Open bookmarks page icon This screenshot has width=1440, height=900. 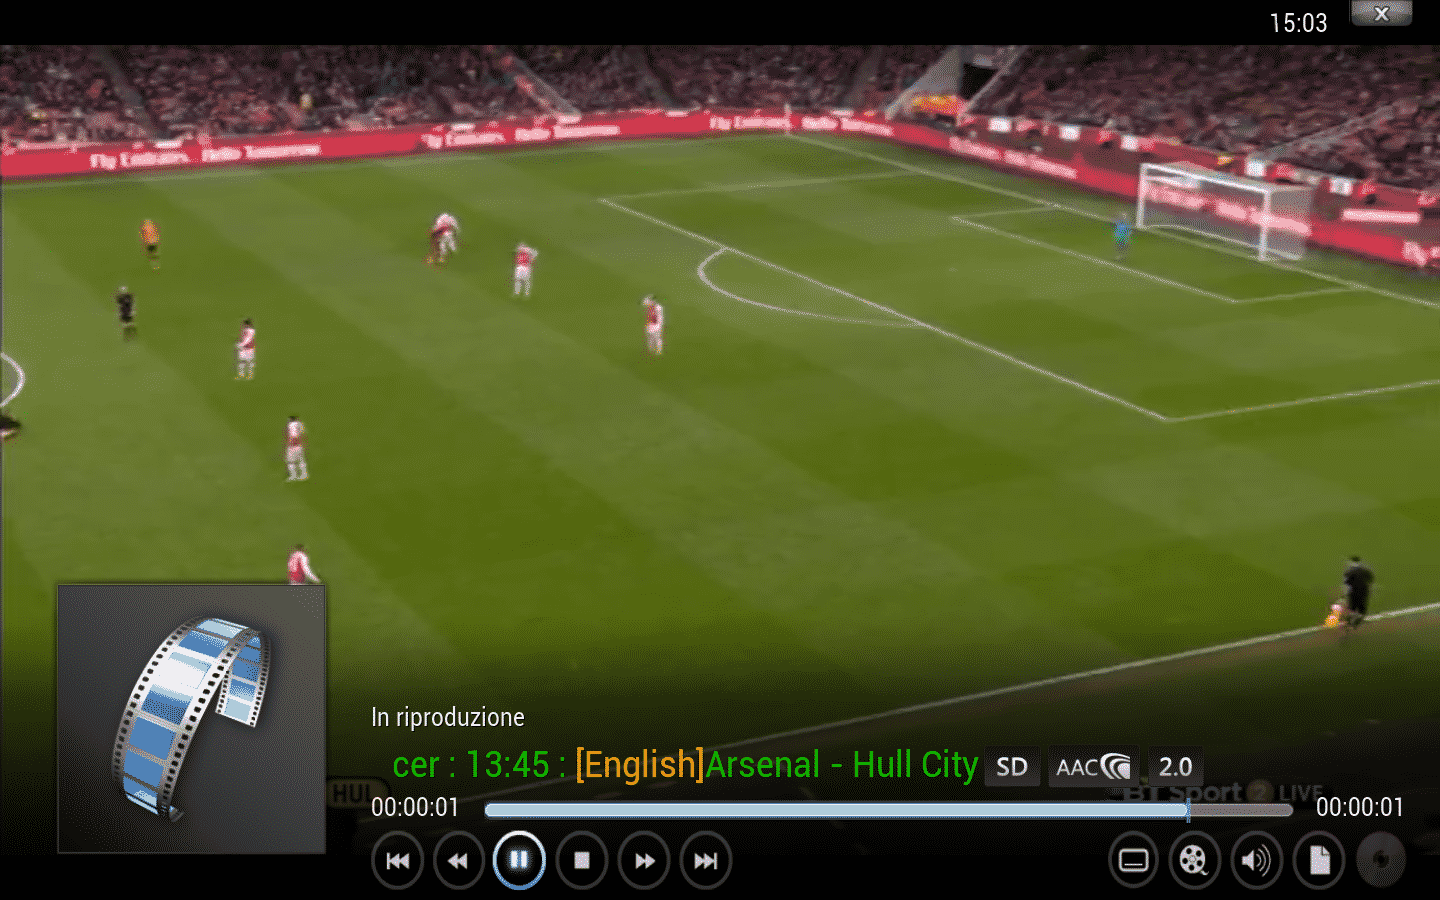pos(1319,860)
